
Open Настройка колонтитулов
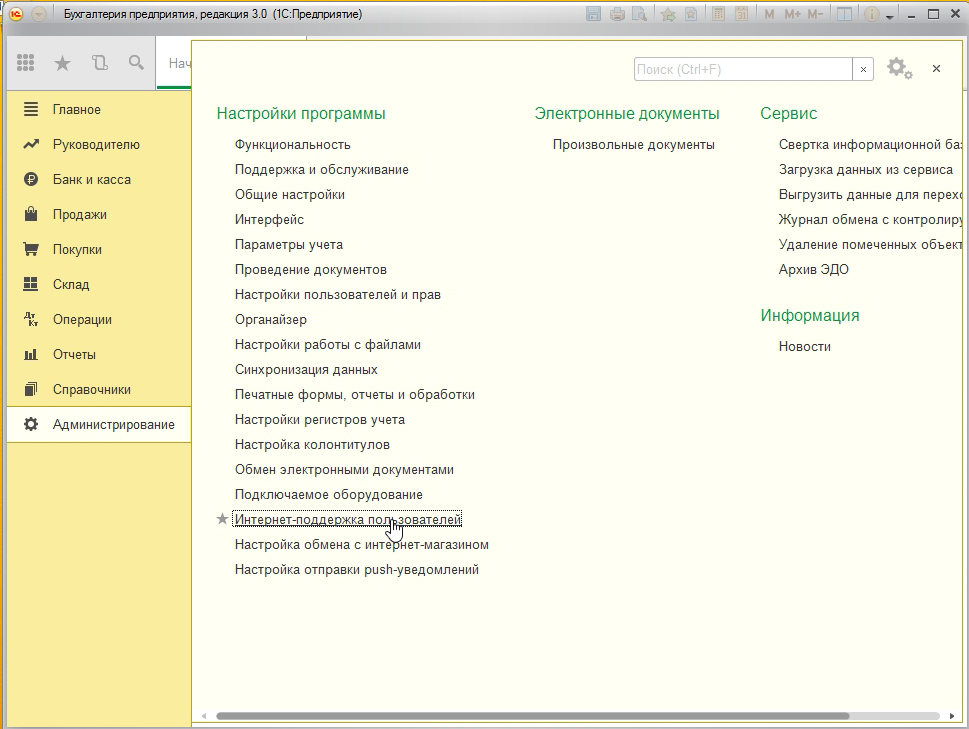tap(312, 445)
